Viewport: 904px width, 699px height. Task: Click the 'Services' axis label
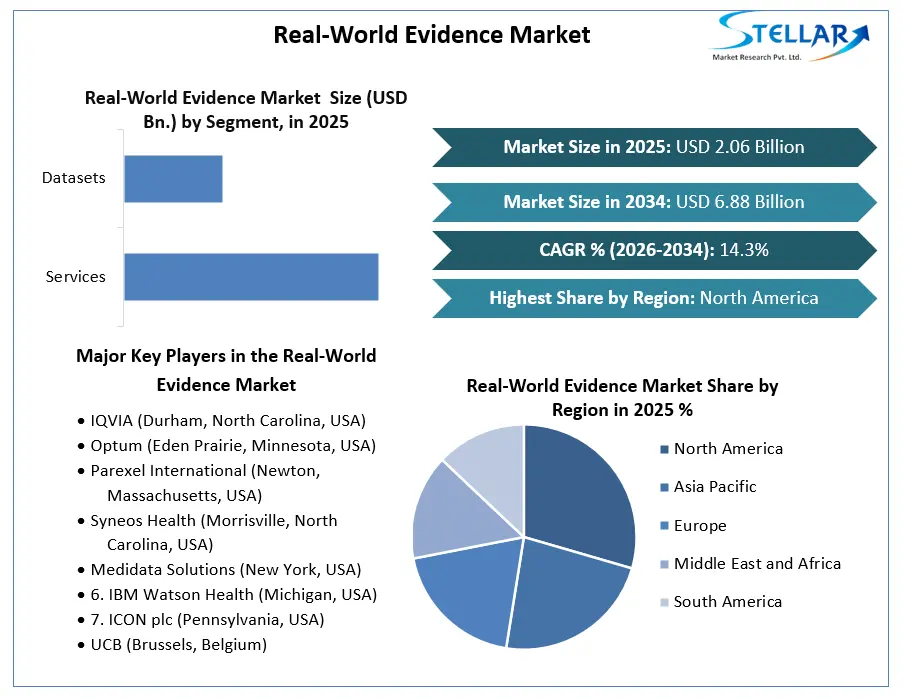tap(76, 277)
